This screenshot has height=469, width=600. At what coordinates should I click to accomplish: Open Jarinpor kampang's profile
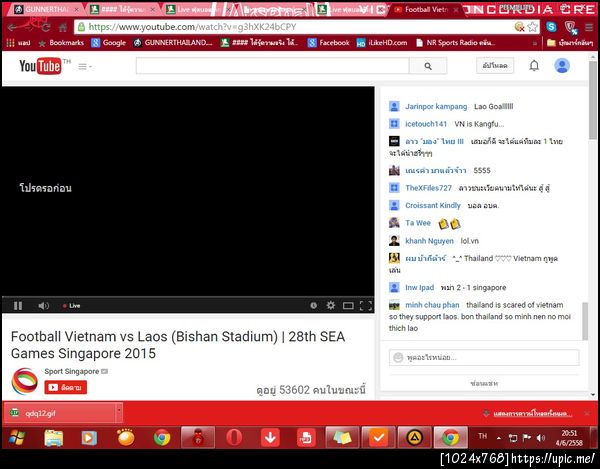pos(436,107)
